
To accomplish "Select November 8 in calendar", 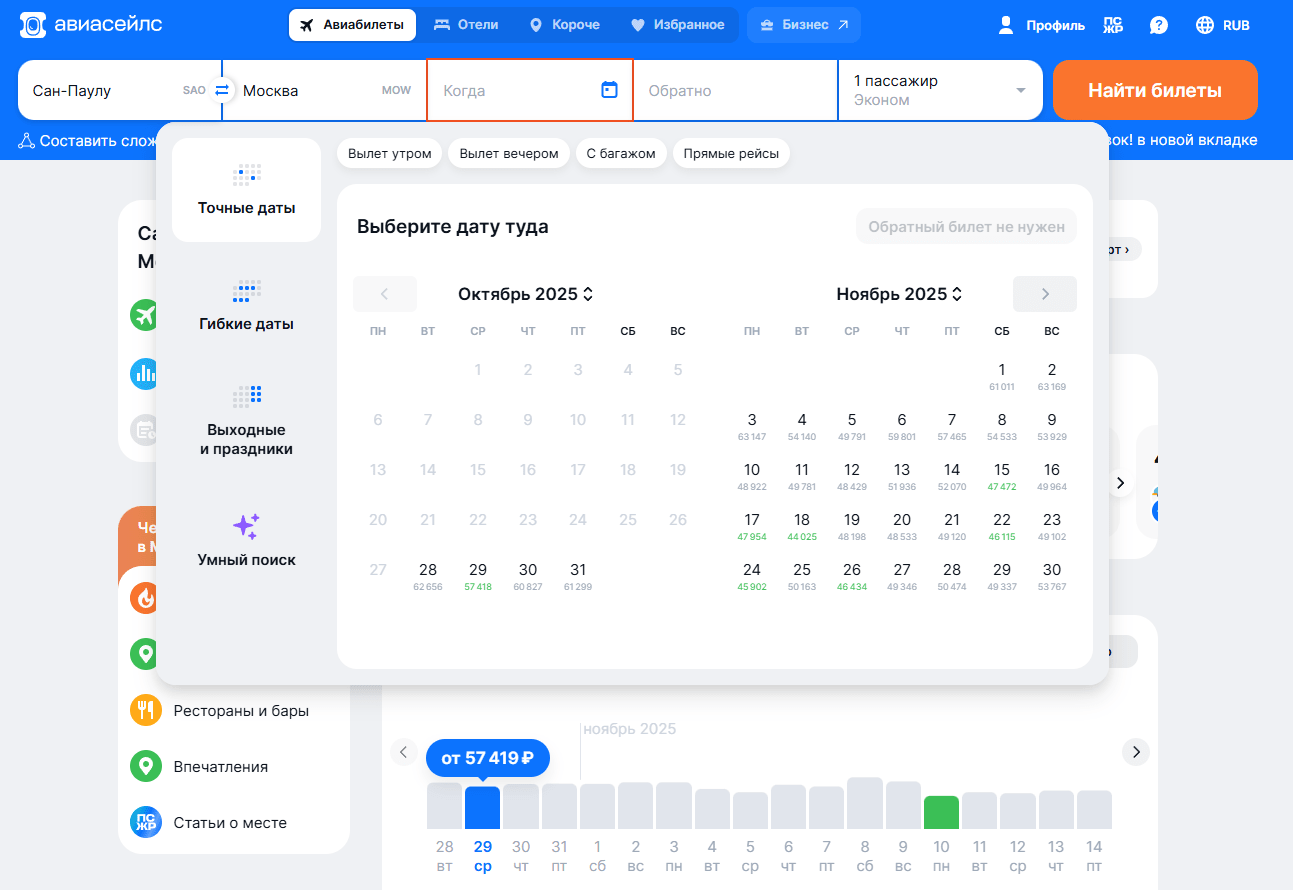I will point(1002,426).
